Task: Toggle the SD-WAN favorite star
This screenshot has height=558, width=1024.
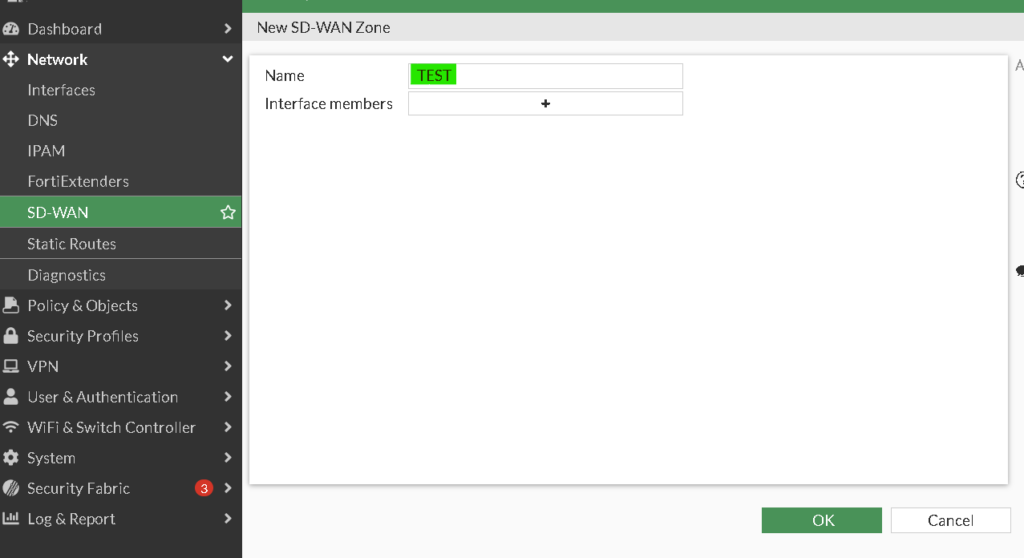Action: coord(228,213)
